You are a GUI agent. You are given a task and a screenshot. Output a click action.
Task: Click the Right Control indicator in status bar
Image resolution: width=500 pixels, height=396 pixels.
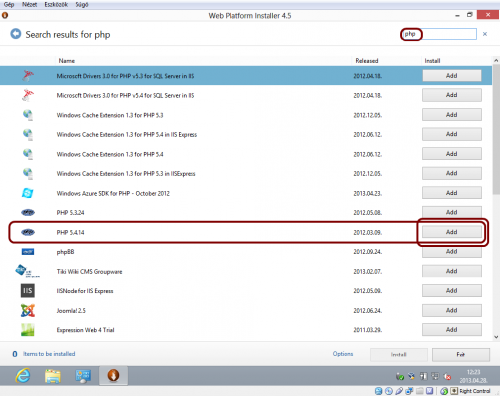[x=475, y=391]
